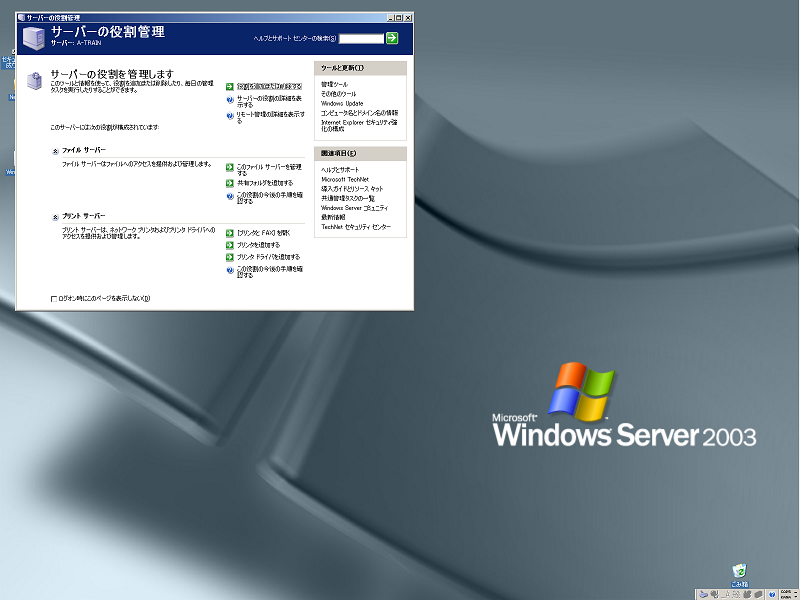
Task: Tick the ログオン時にこのページを表示しない checkbox
Action: click(x=54, y=299)
